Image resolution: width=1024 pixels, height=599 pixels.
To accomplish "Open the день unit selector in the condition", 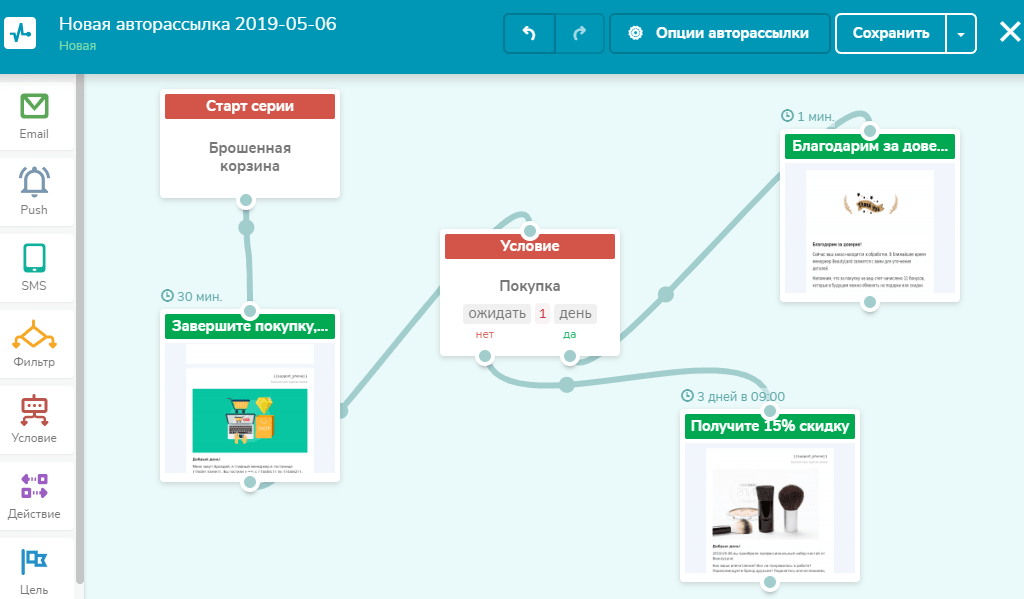I will 577,313.
